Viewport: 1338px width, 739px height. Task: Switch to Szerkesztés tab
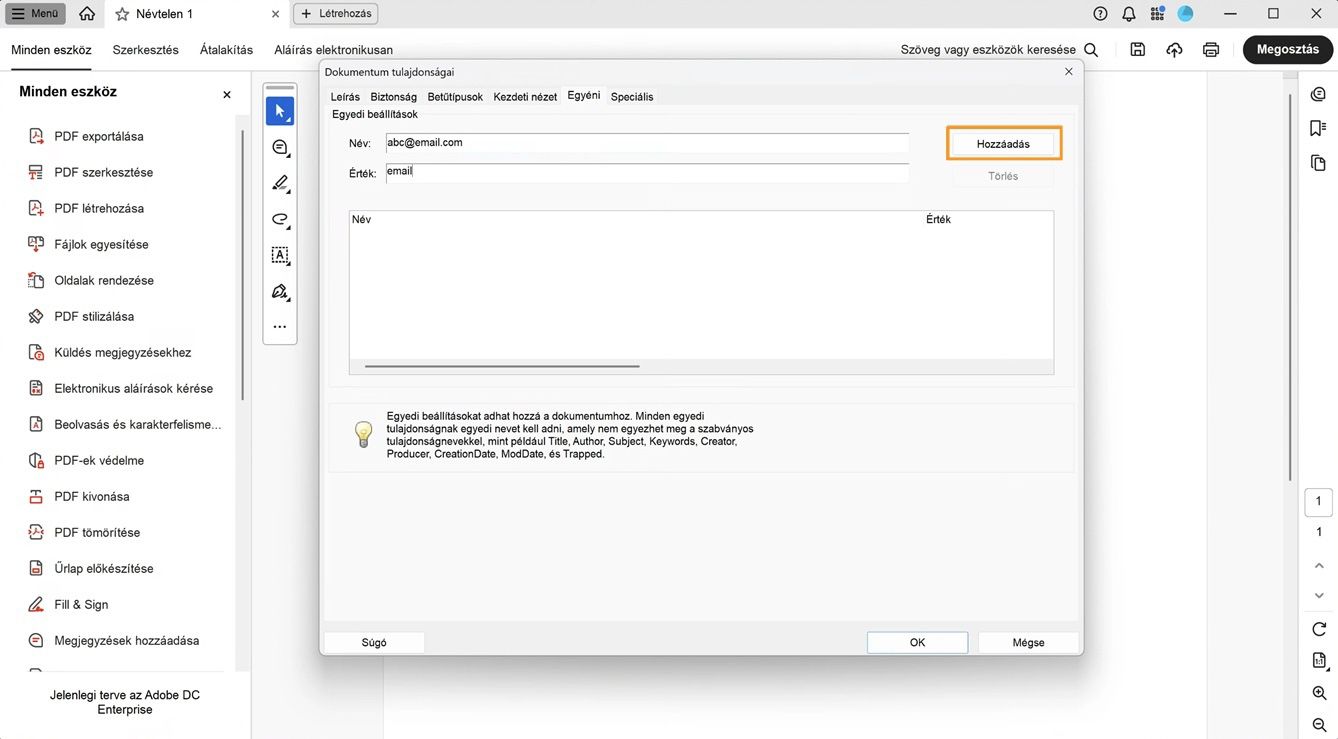[146, 50]
